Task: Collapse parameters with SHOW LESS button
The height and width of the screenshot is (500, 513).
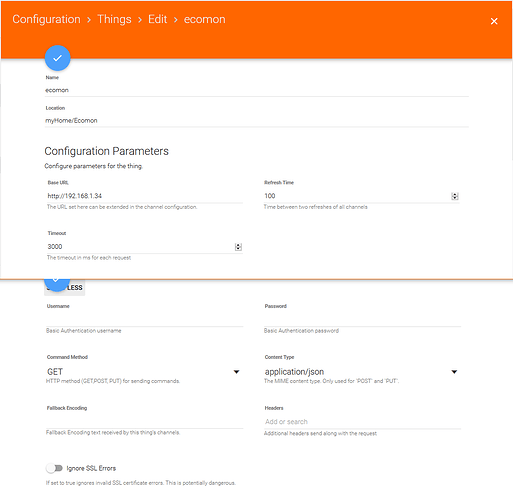Action: [65, 288]
